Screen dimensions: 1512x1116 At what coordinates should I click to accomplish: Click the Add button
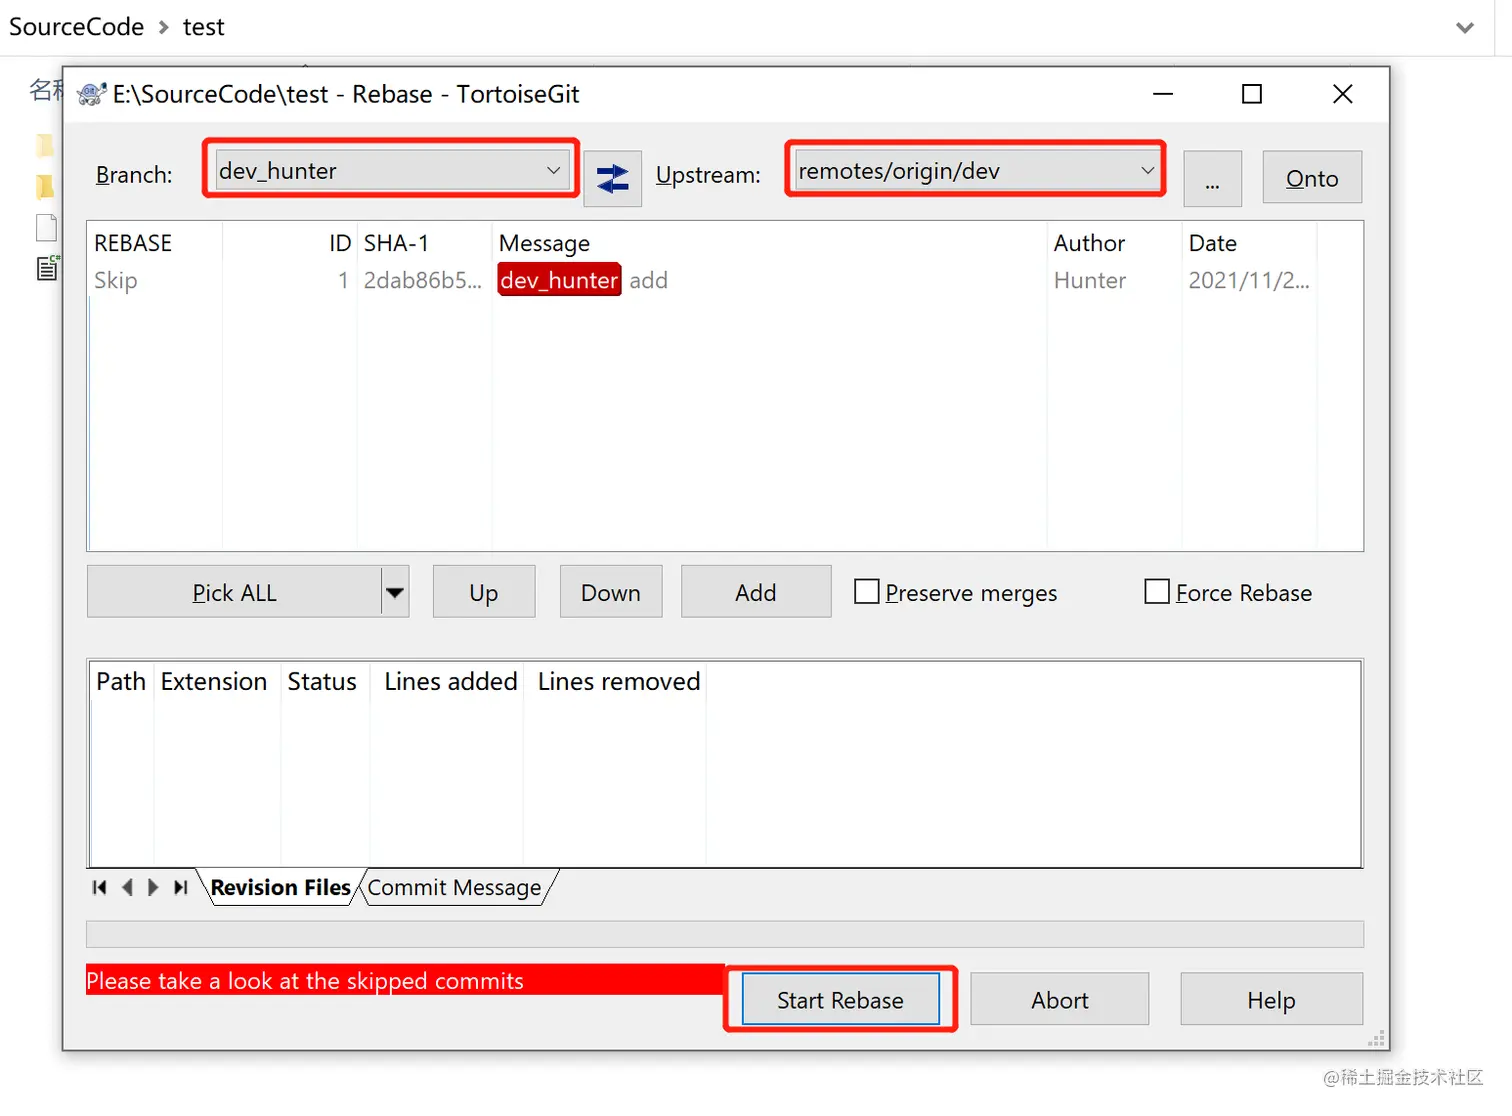(x=756, y=592)
